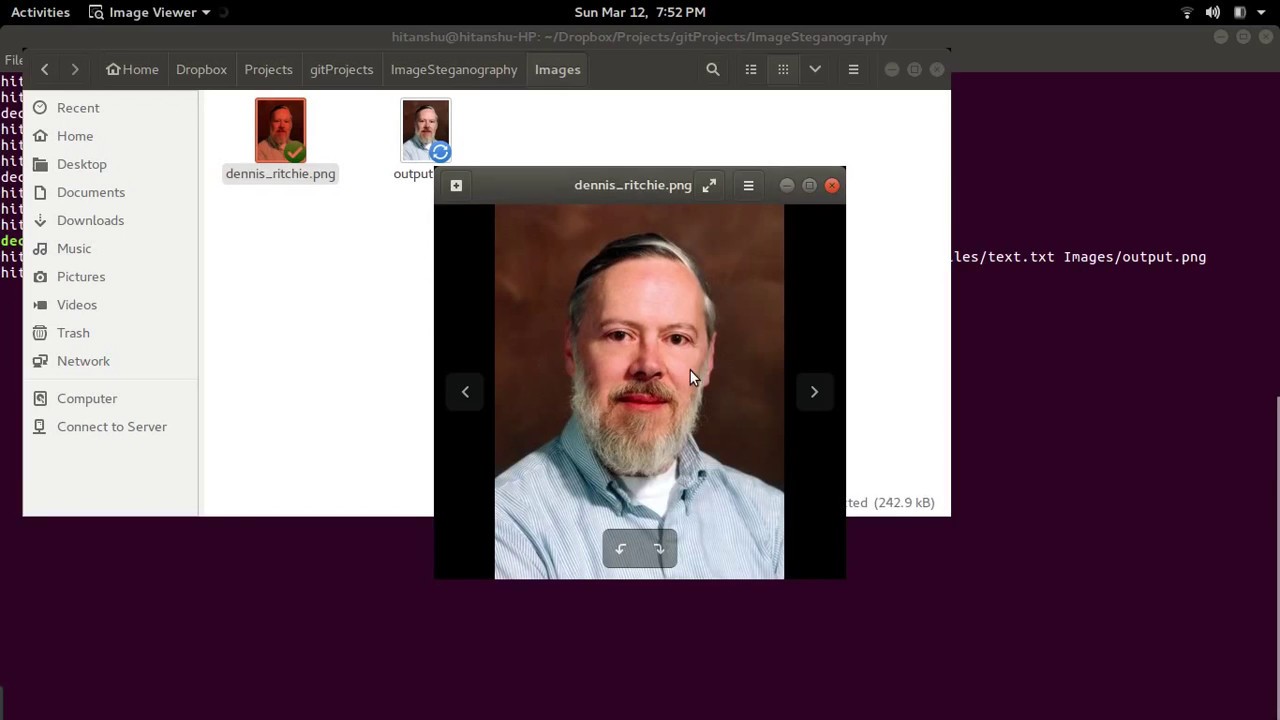Navigate to gitProjects in the path bar
The width and height of the screenshot is (1280, 720).
click(x=341, y=69)
